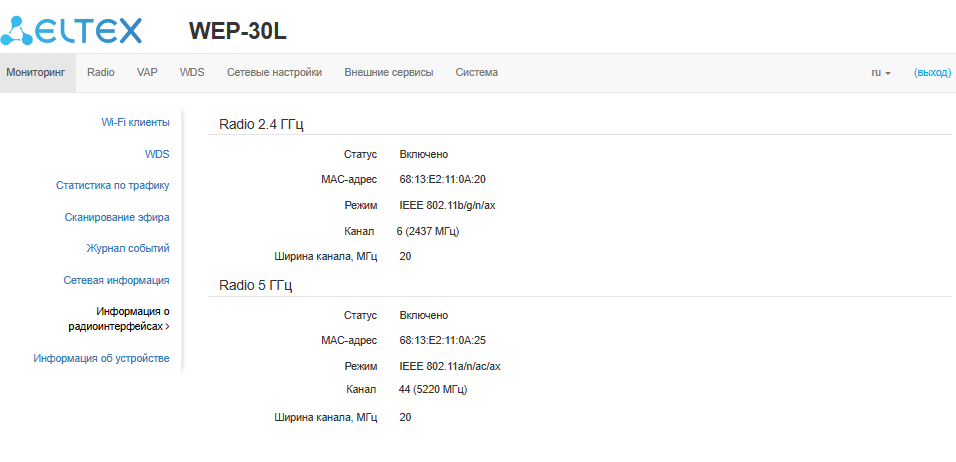Click the (выход) logout link
This screenshot has width=956, height=462.
[x=932, y=73]
